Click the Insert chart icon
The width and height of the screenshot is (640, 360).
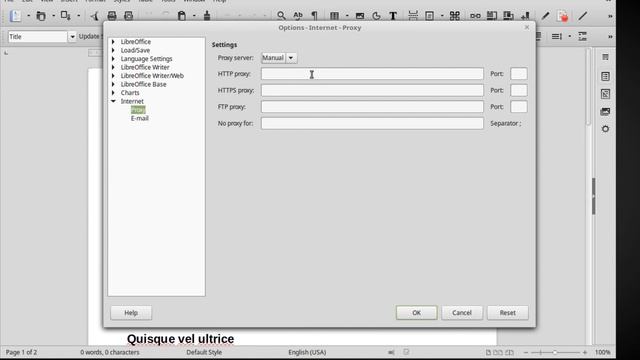[x=376, y=16]
